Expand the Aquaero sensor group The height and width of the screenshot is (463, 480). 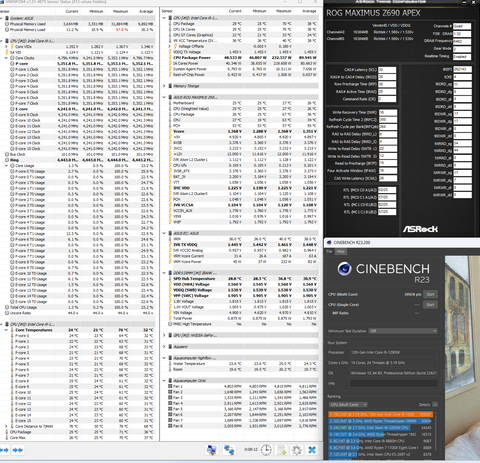[x=164, y=347]
